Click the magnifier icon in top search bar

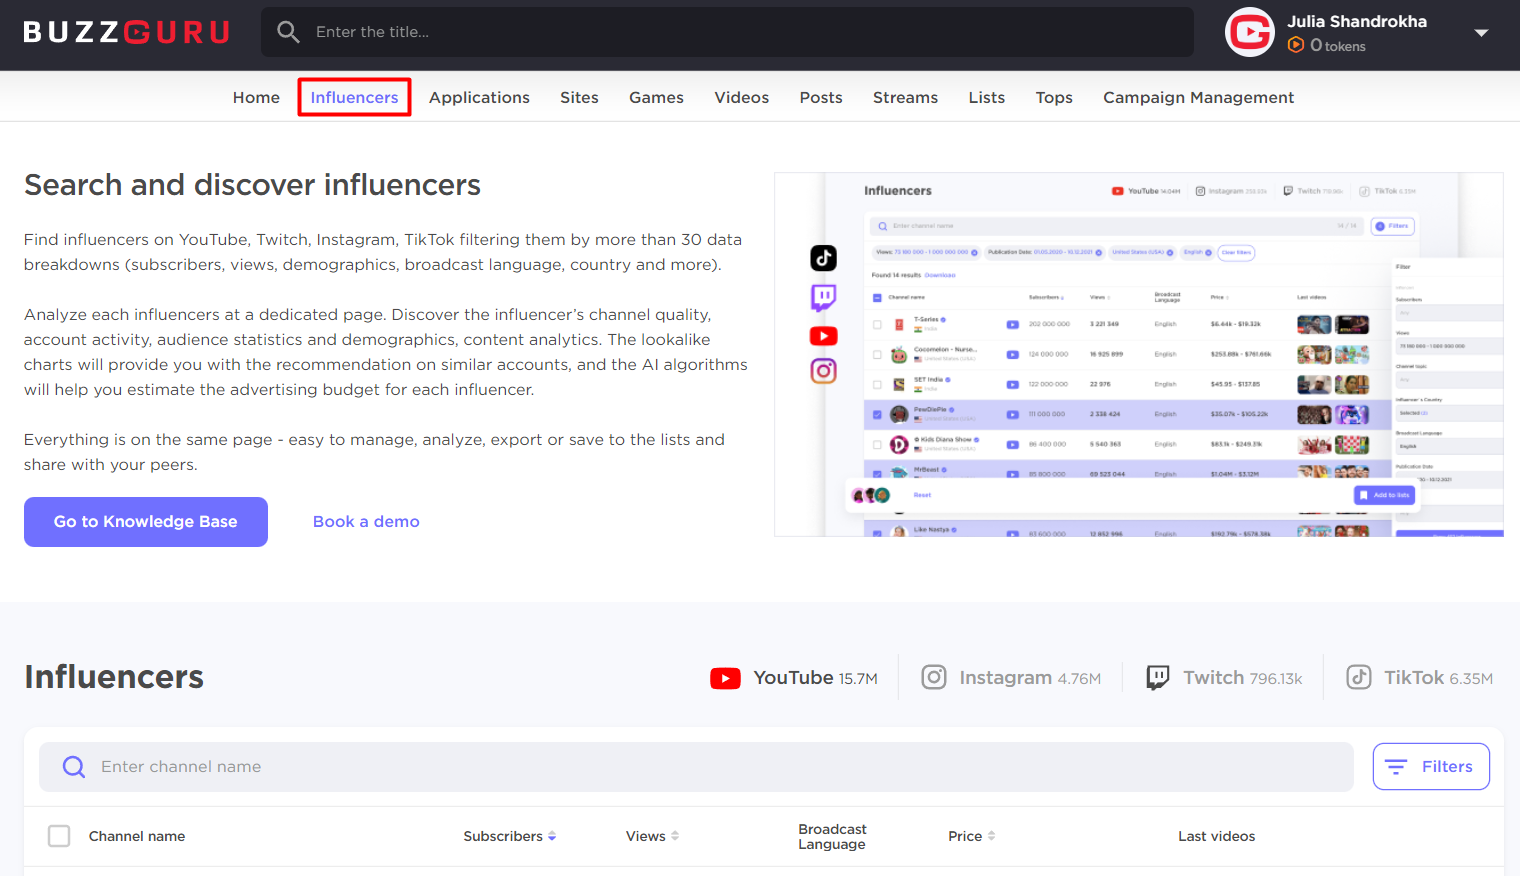[288, 32]
